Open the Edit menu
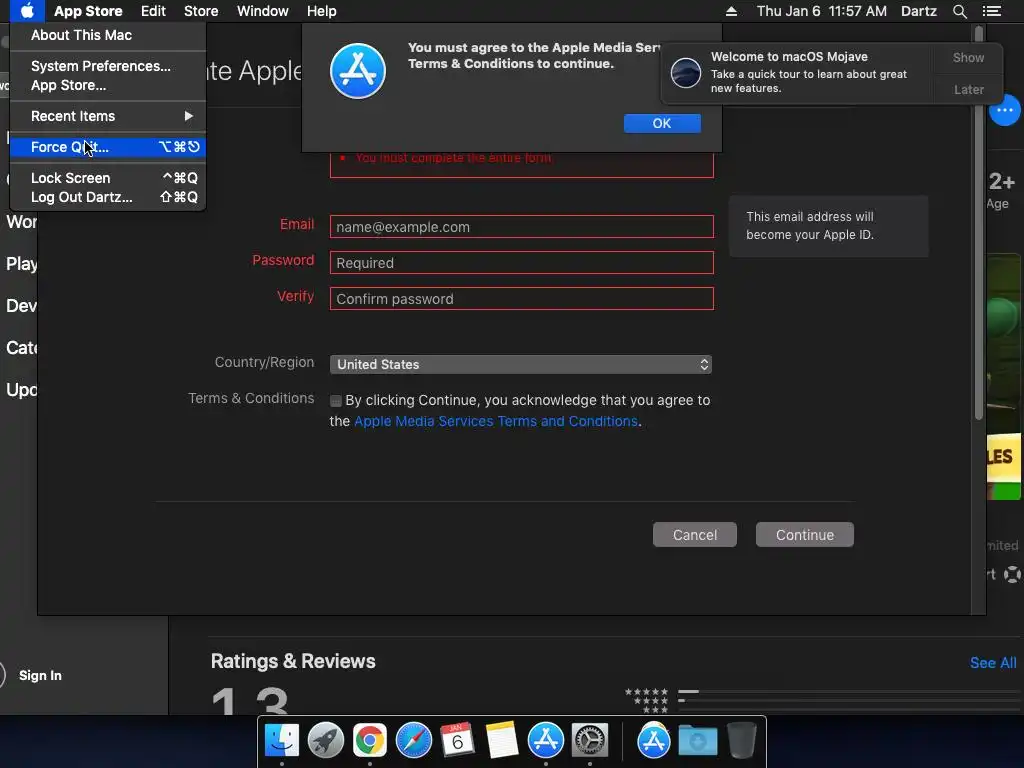1024x768 pixels. [153, 11]
